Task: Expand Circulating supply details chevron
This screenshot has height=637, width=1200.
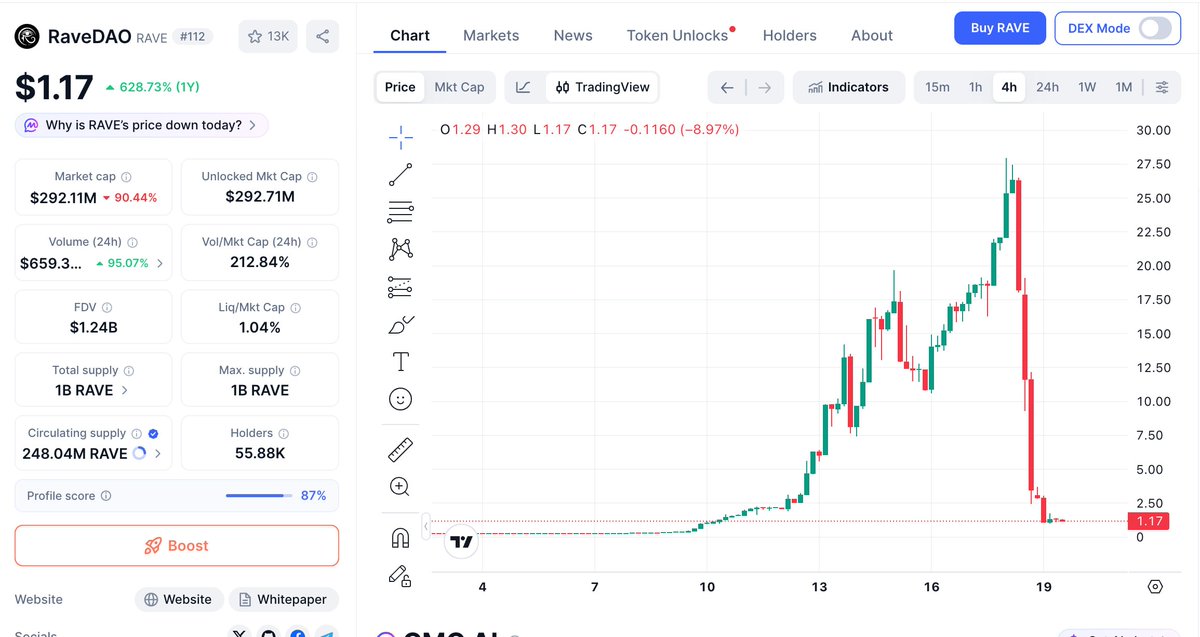Action: pos(158,454)
